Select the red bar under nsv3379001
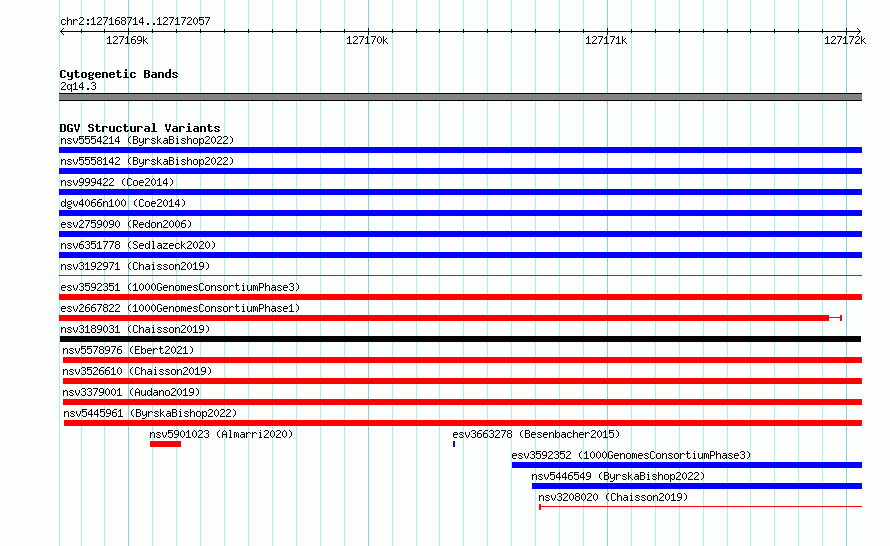The height and width of the screenshot is (546, 890). pos(463,402)
